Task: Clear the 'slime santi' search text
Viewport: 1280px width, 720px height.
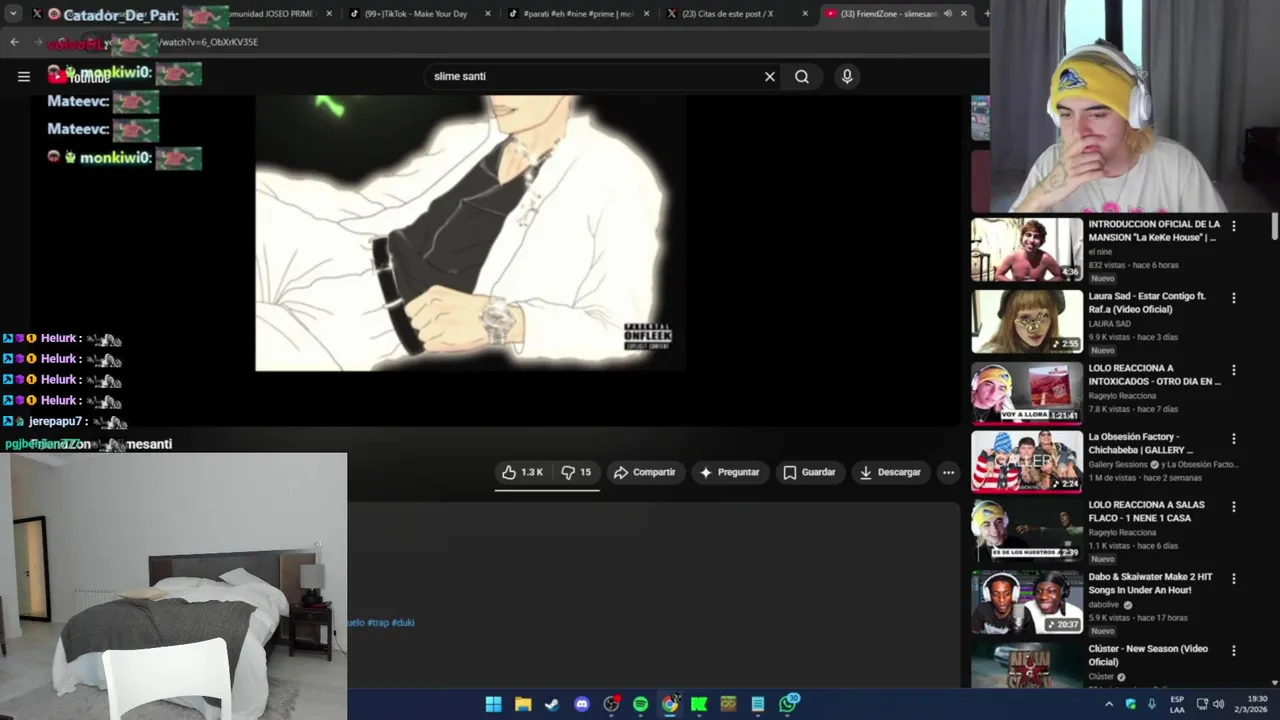Action: point(770,76)
